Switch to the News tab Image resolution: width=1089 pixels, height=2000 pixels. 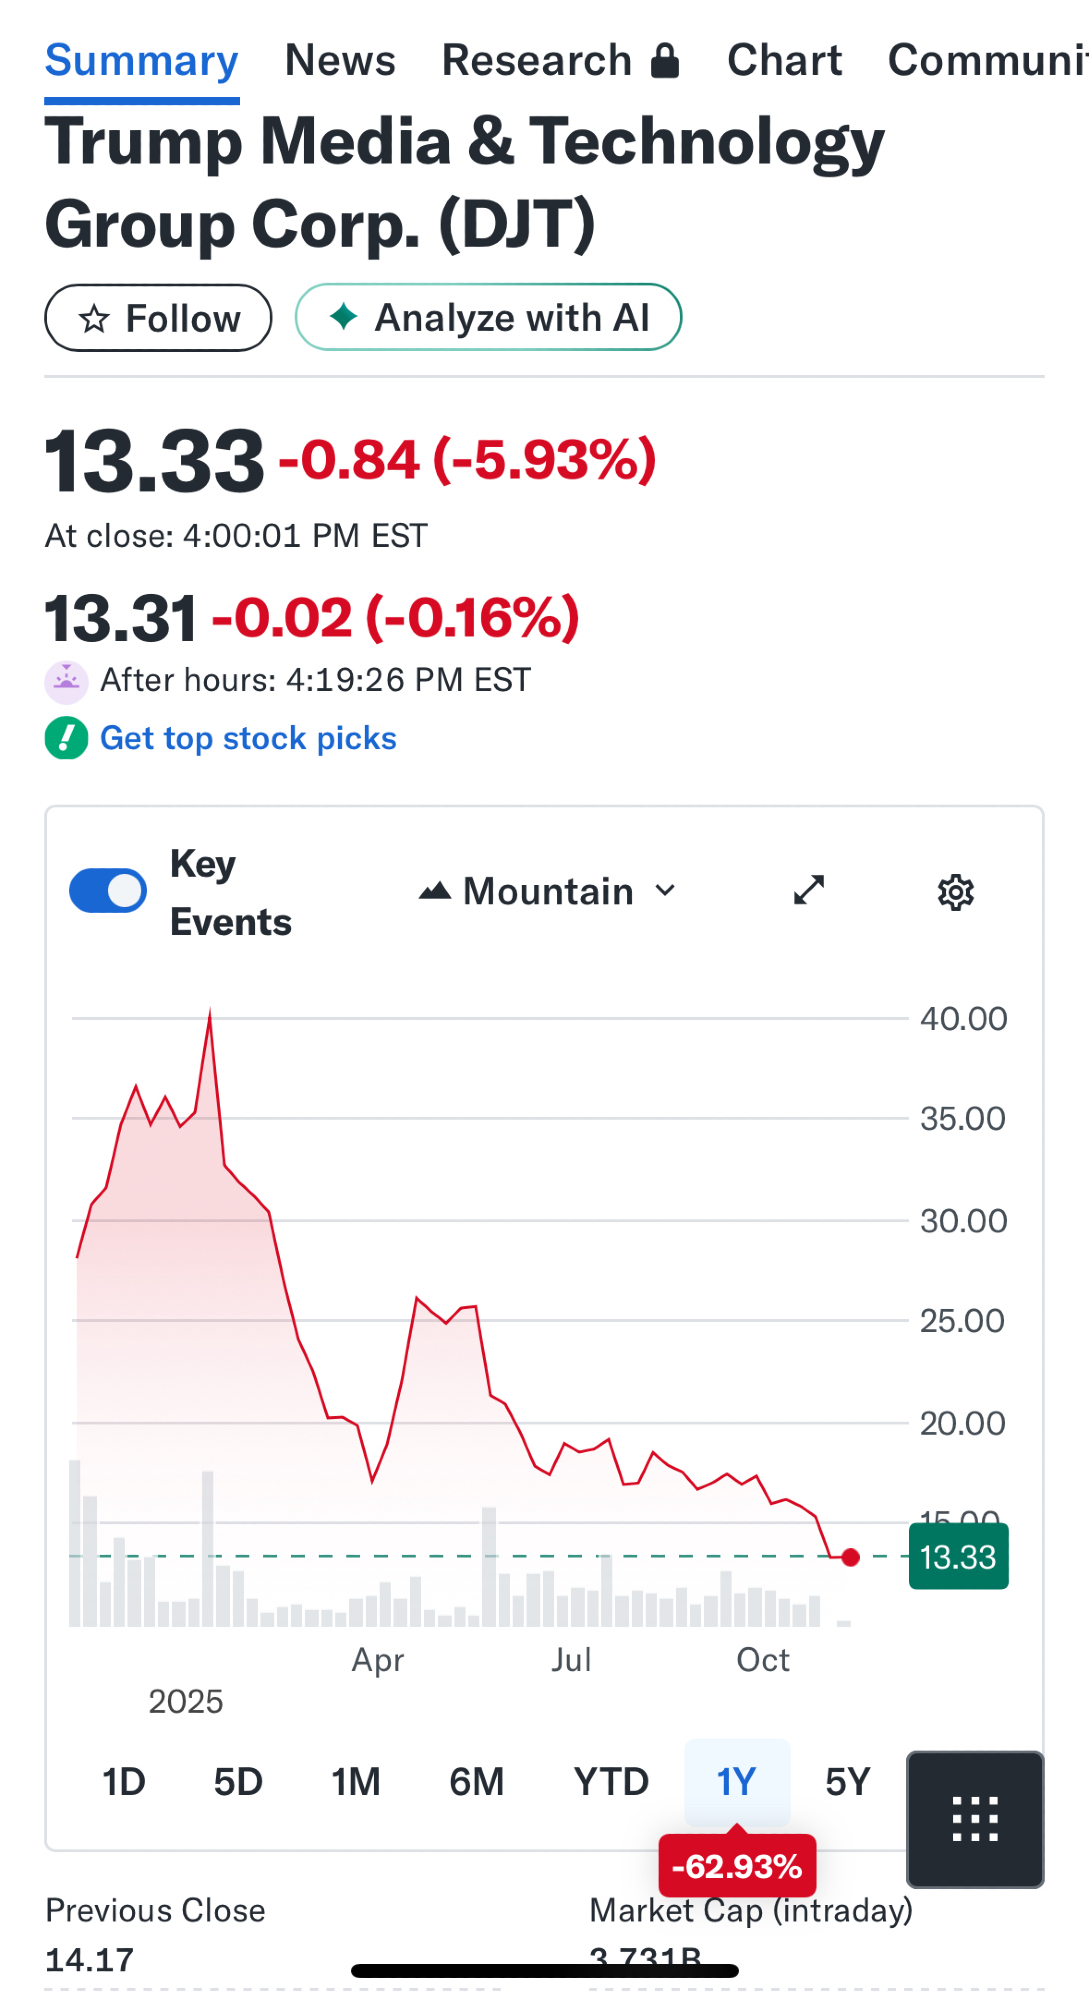tap(340, 61)
